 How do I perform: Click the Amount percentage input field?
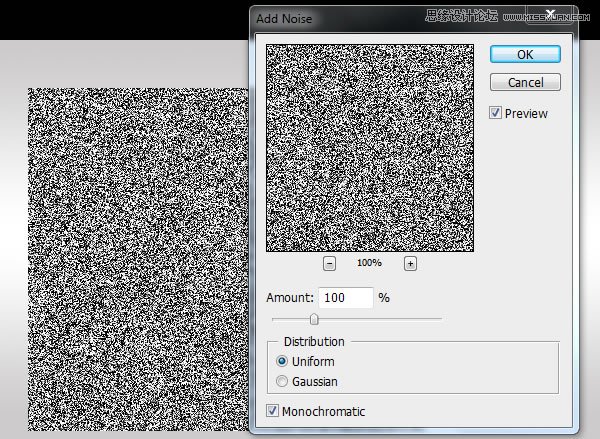point(346,297)
